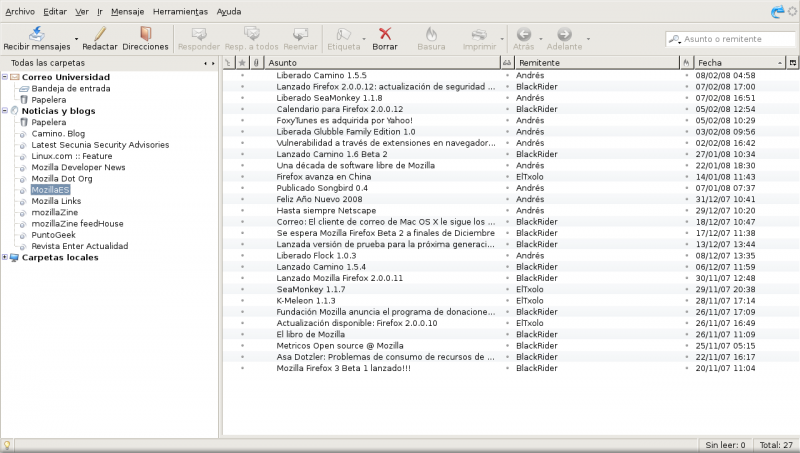
Task: Click the star column header icon
Action: (242, 63)
